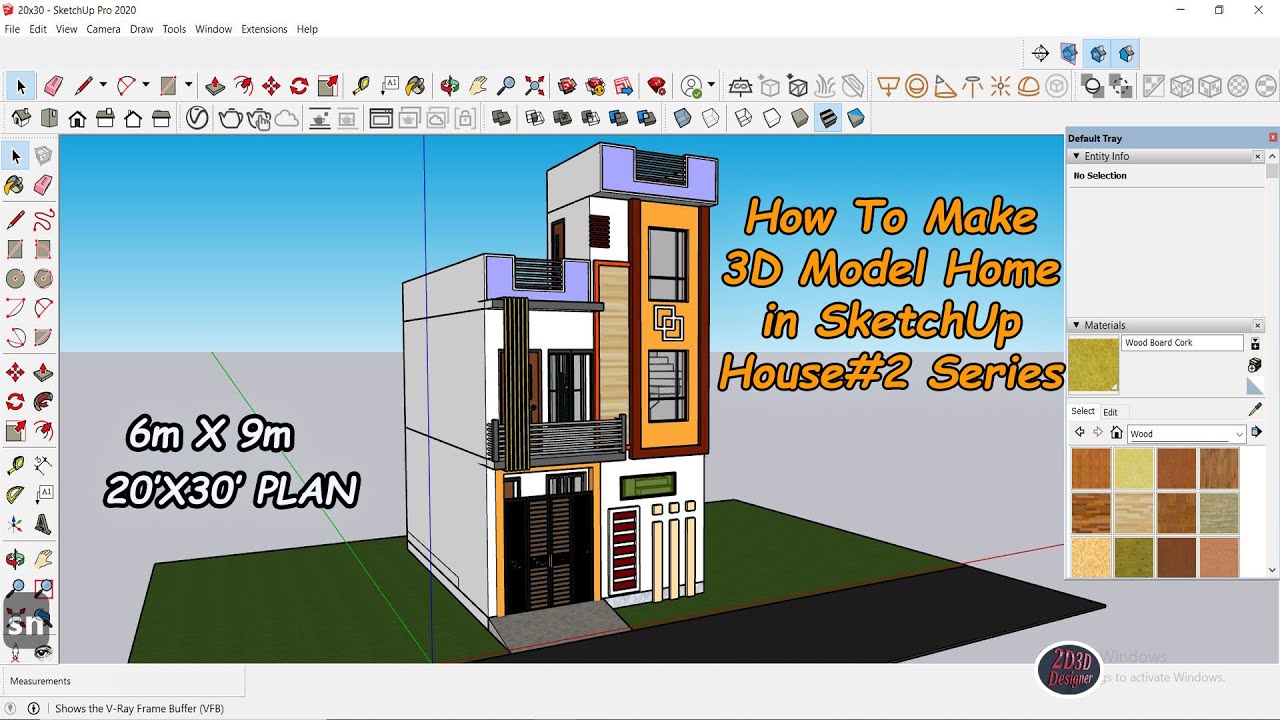This screenshot has width=1280, height=720.
Task: Click the Measurements box
Action: click(122, 681)
